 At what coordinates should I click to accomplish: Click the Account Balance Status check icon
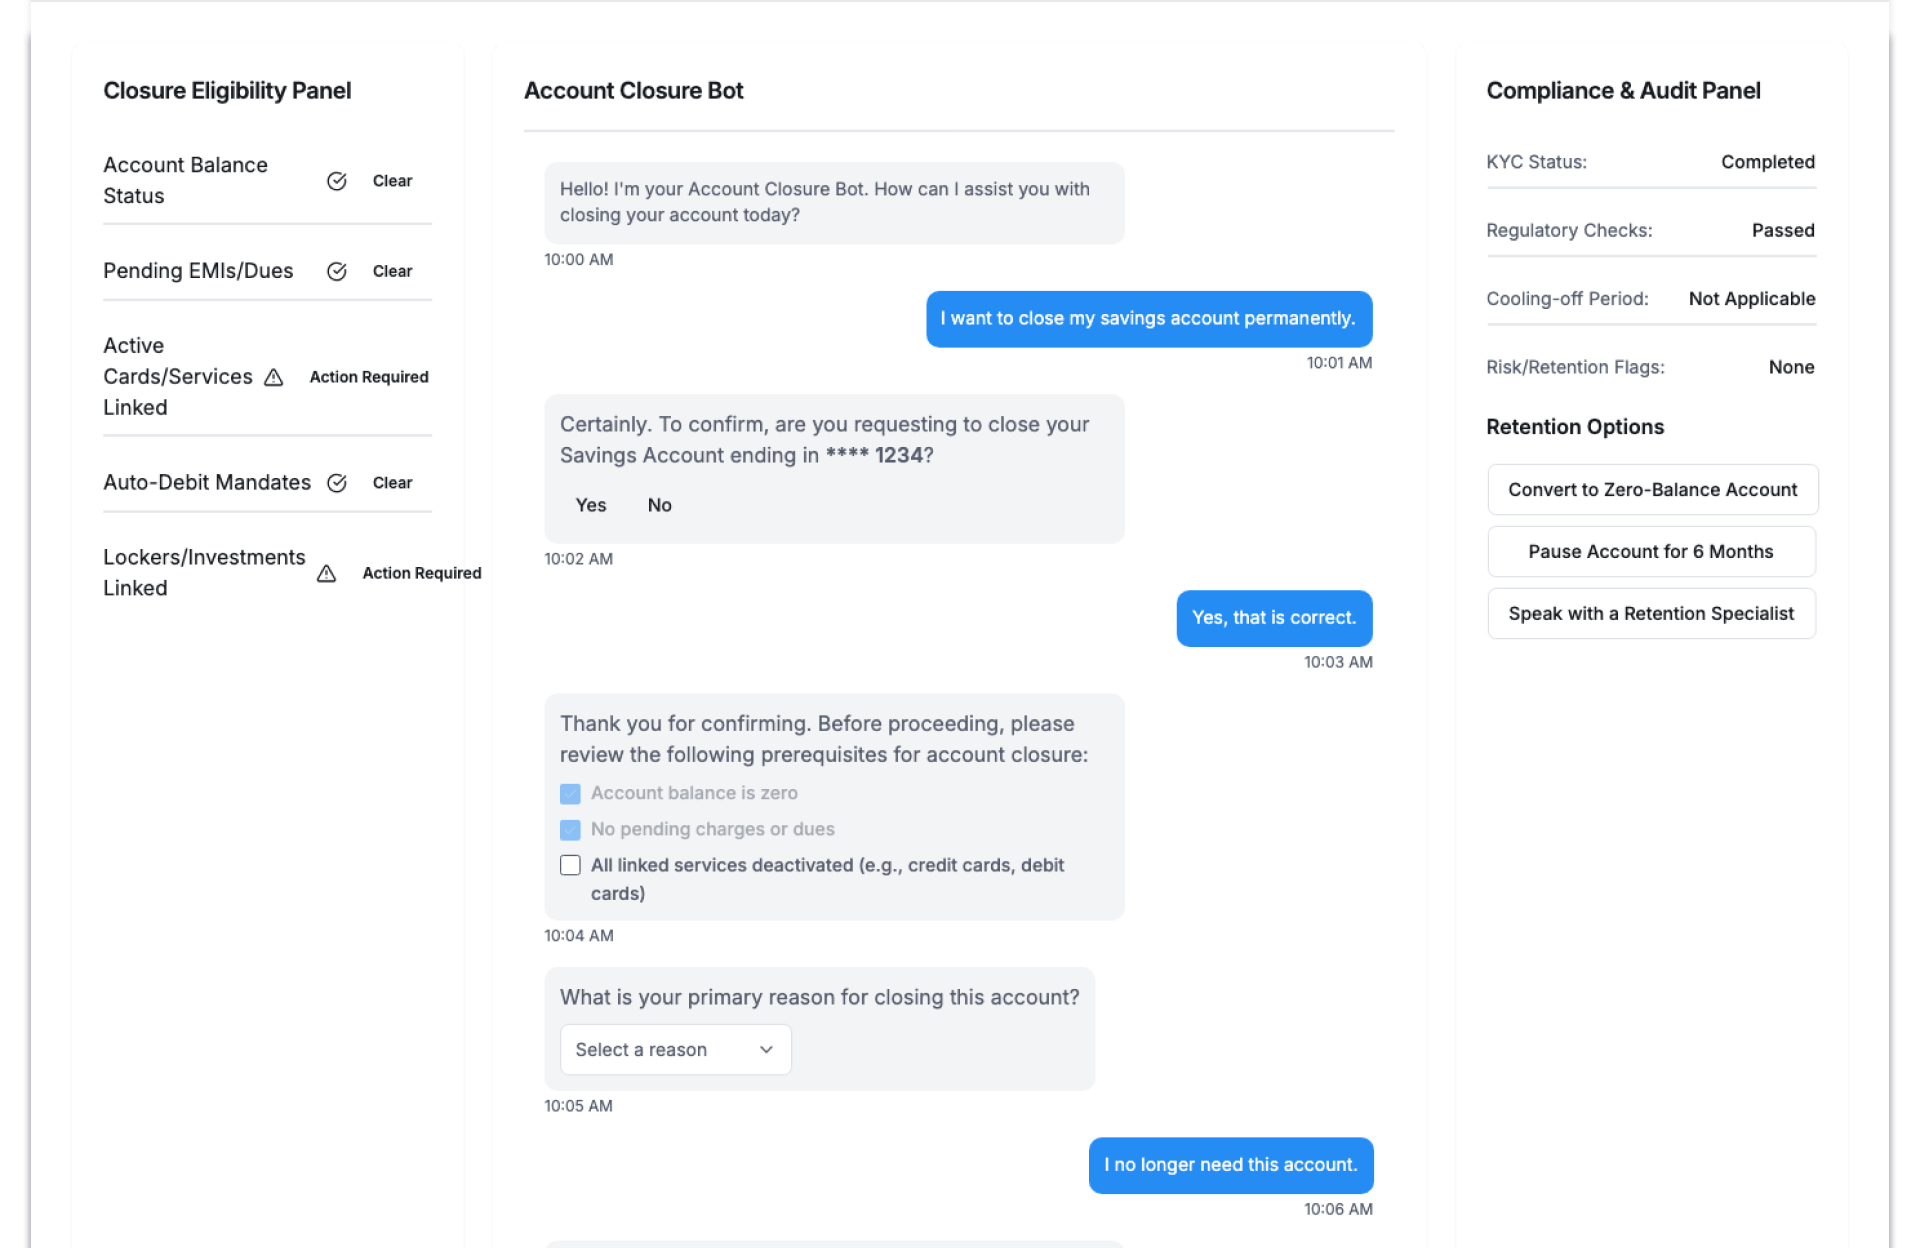pyautogui.click(x=337, y=181)
